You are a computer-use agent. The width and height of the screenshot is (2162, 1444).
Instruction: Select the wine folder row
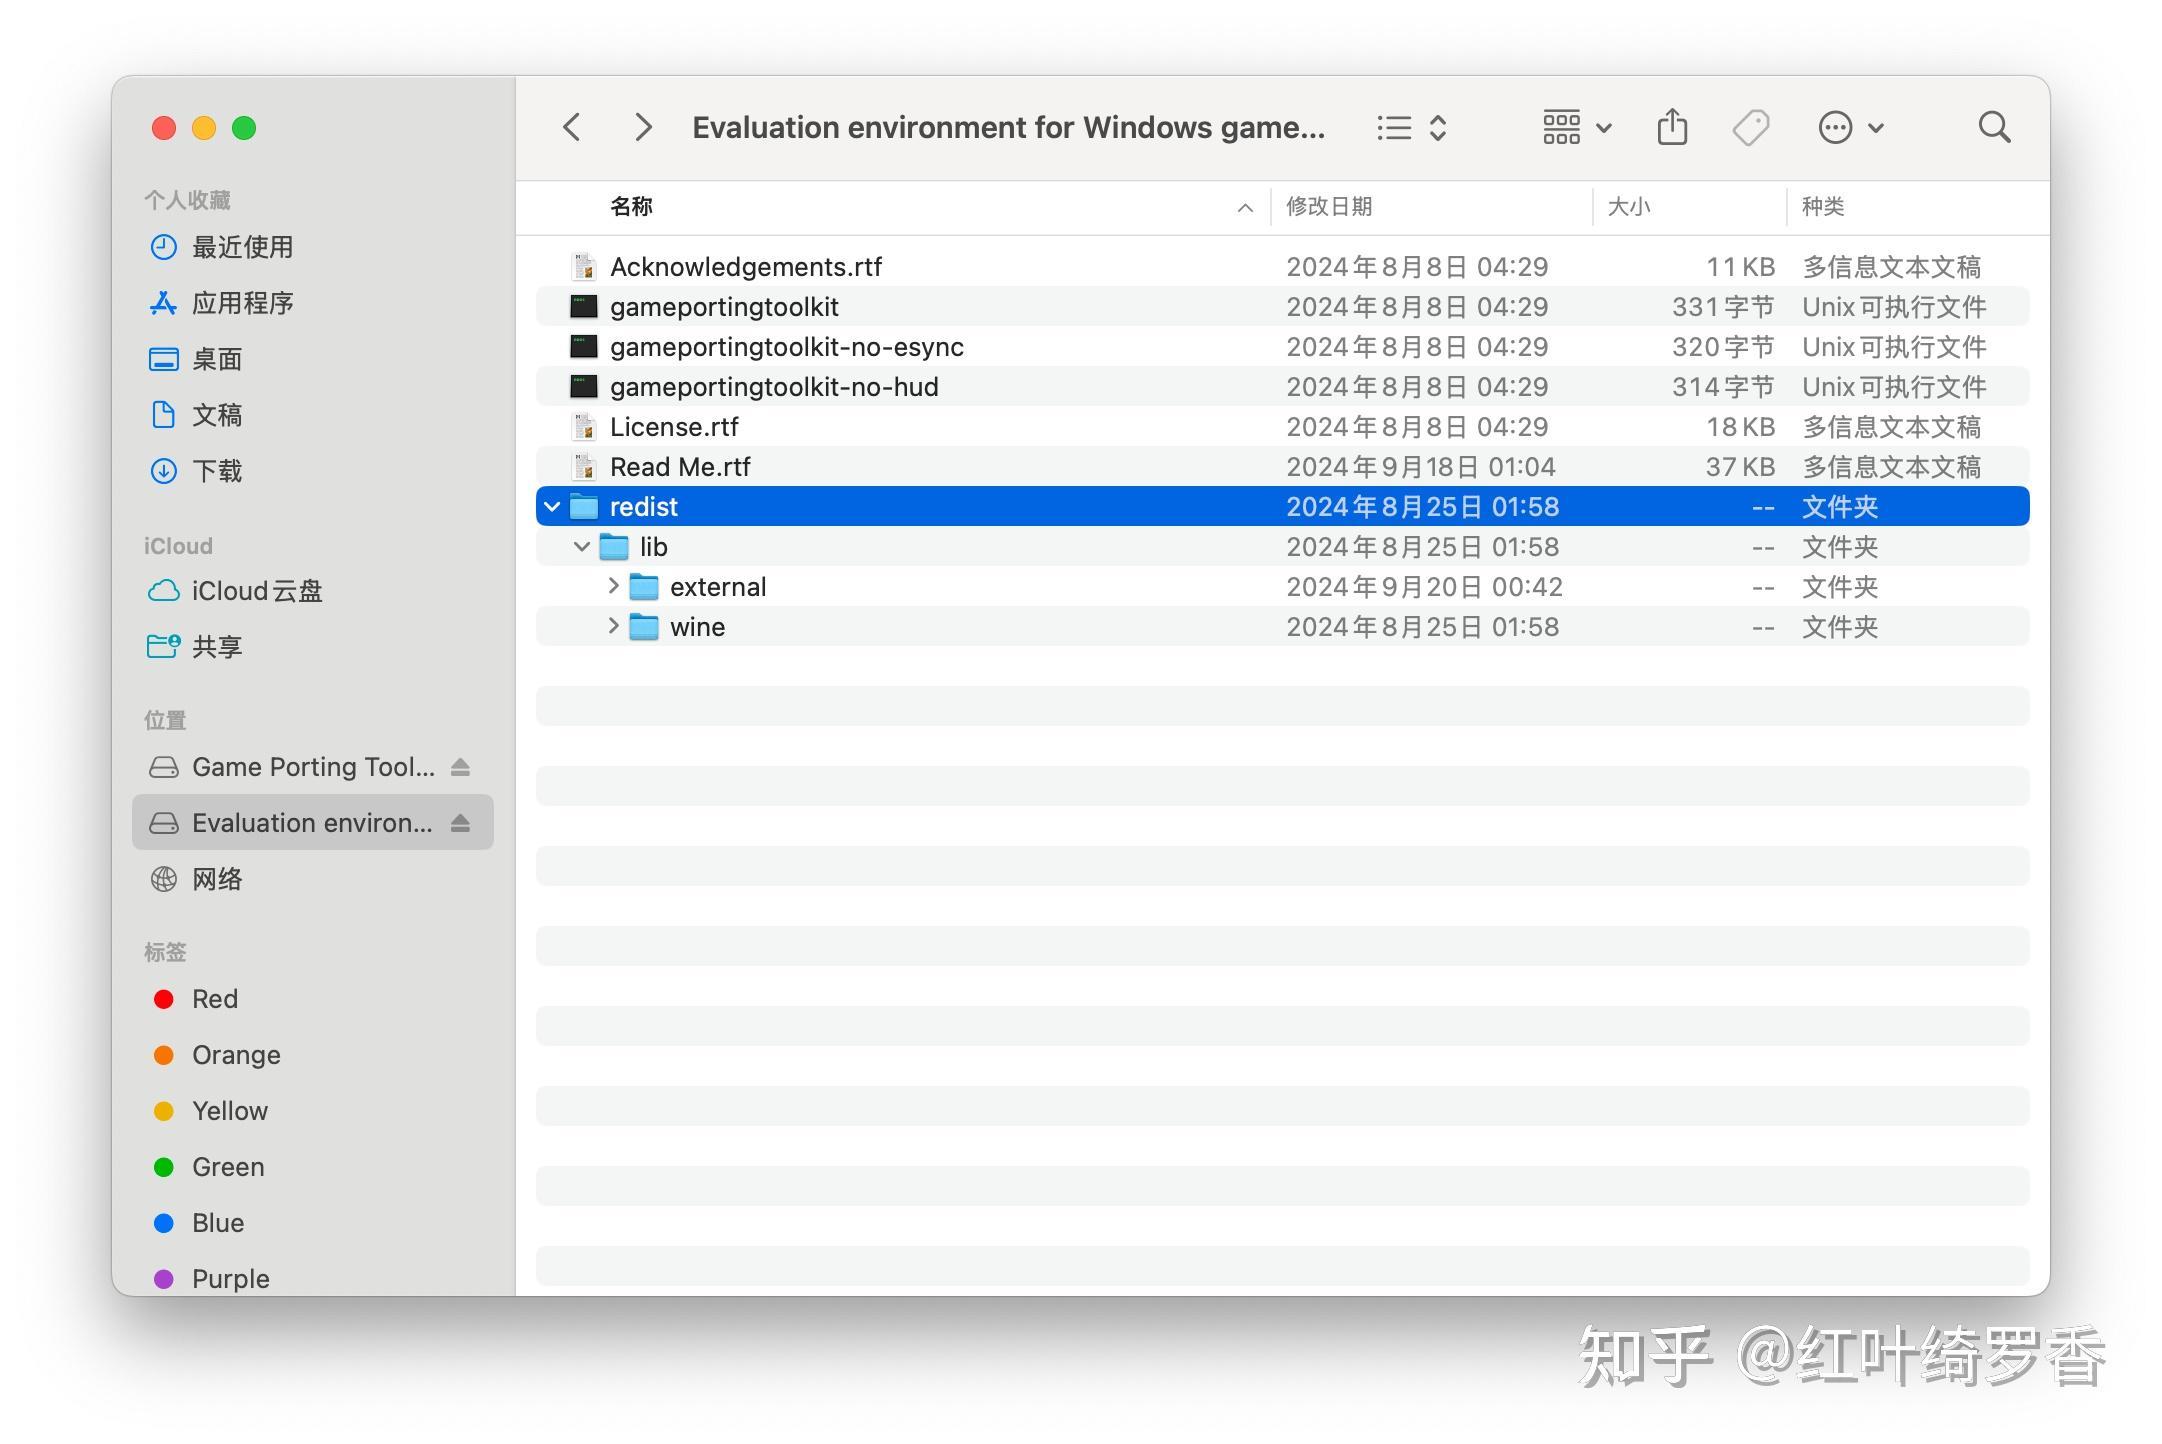[697, 626]
